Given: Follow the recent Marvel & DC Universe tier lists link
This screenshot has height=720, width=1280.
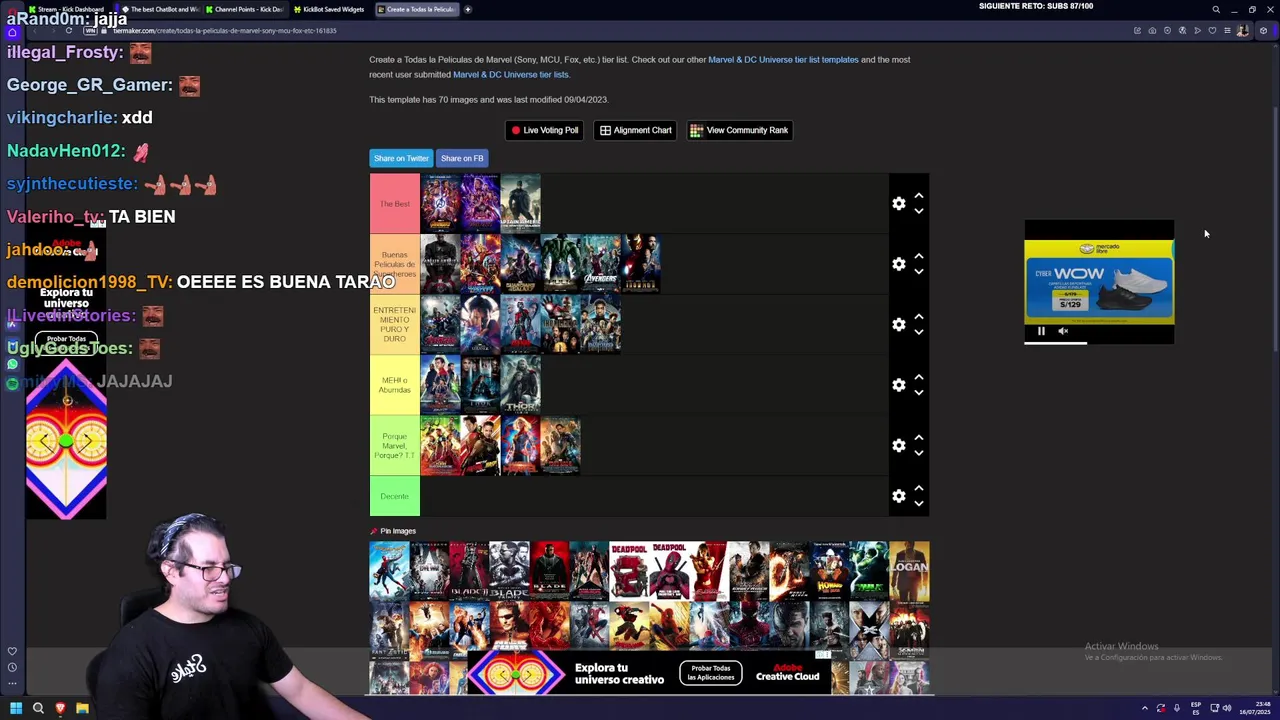Looking at the screenshot, I should point(511,75).
